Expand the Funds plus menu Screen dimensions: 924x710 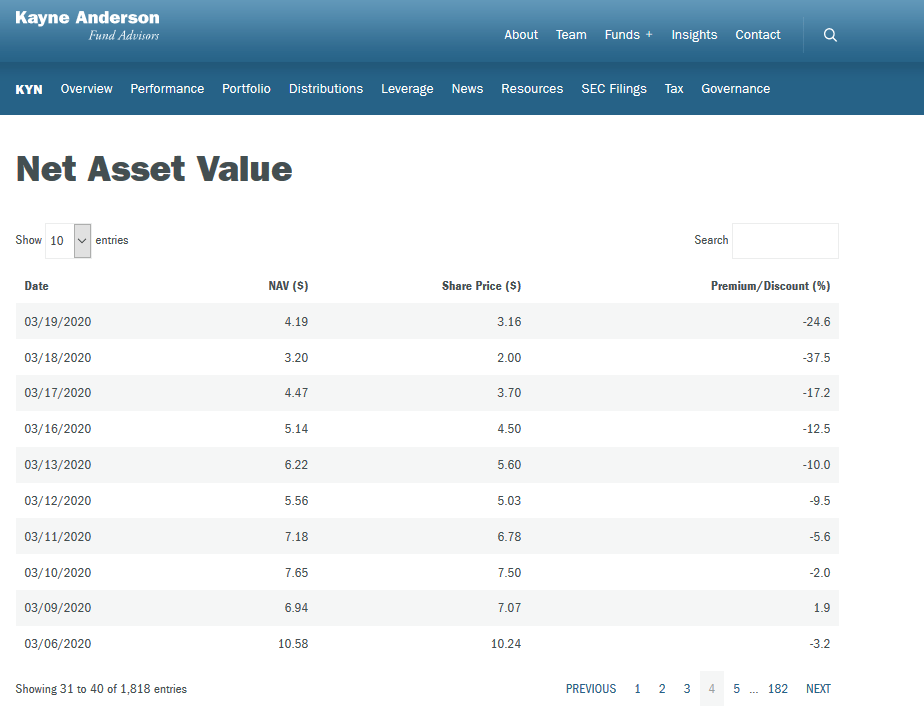click(x=628, y=35)
